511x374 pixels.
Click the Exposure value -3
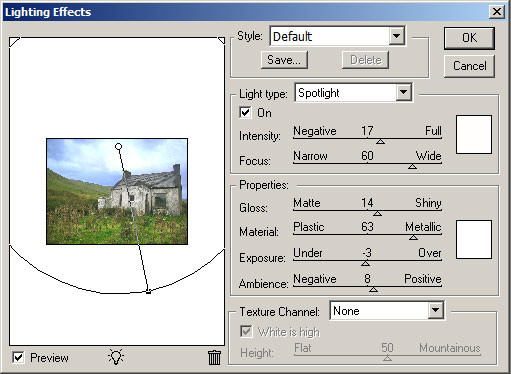click(x=367, y=253)
